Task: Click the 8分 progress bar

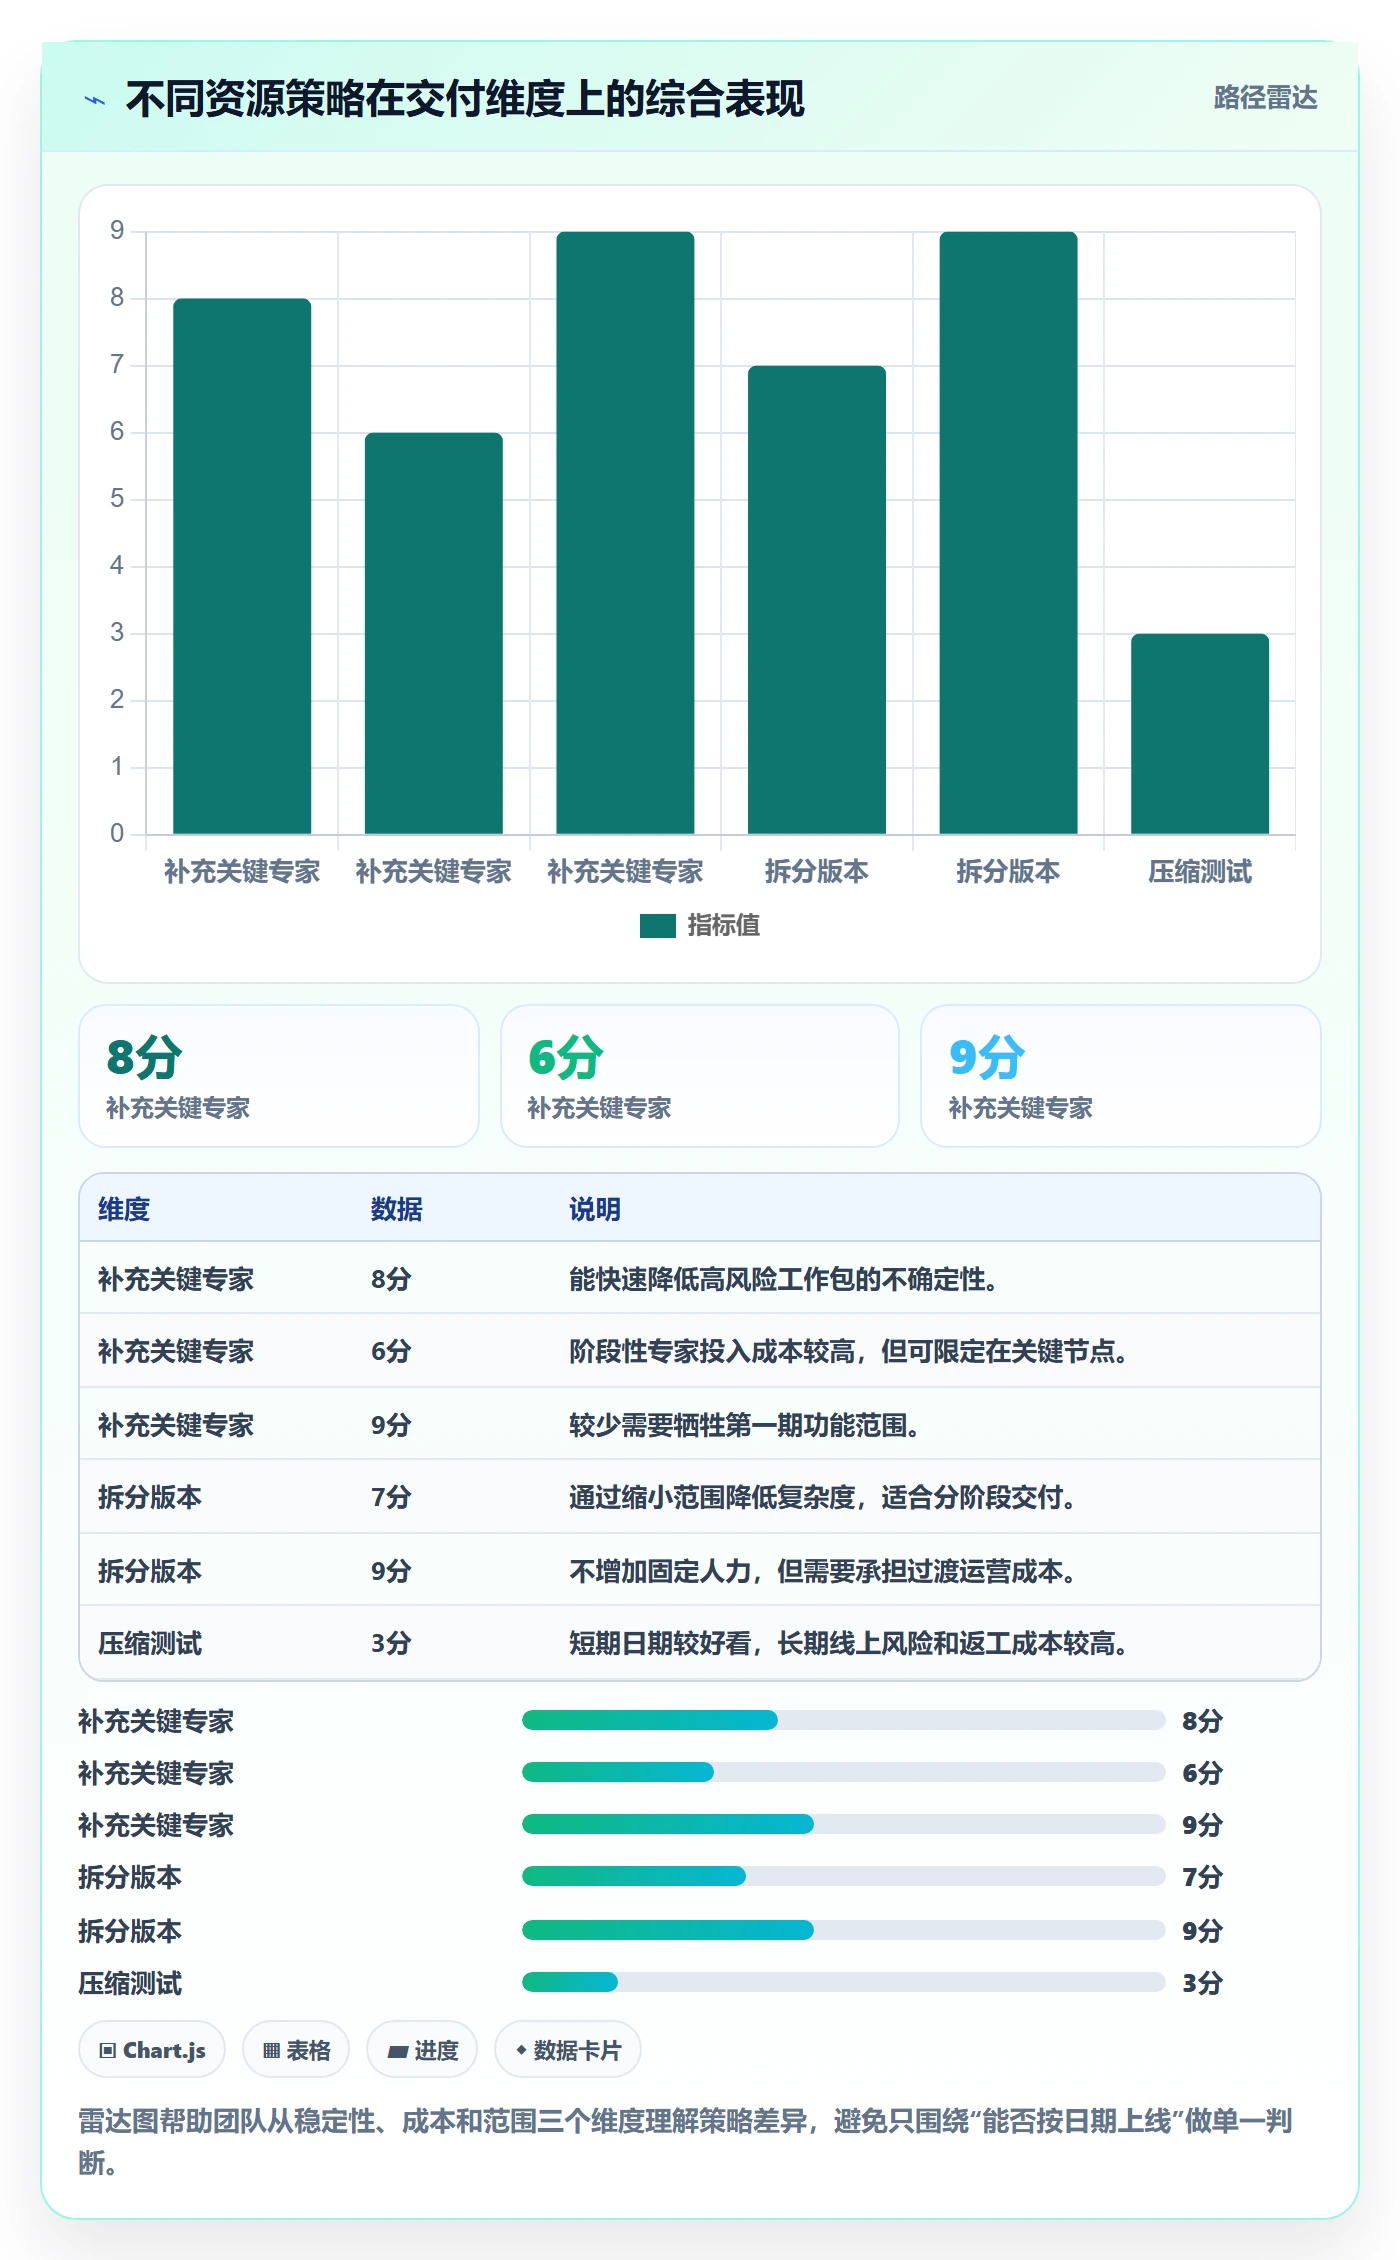Action: pyautogui.click(x=843, y=1720)
